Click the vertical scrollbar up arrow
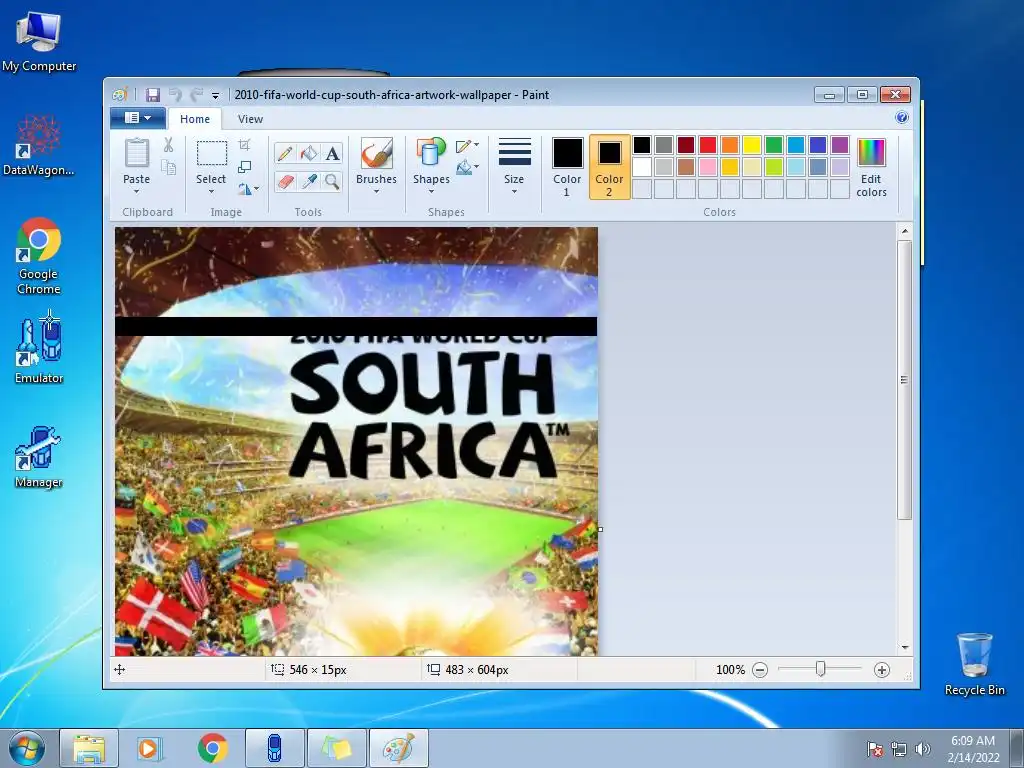 pos(904,231)
